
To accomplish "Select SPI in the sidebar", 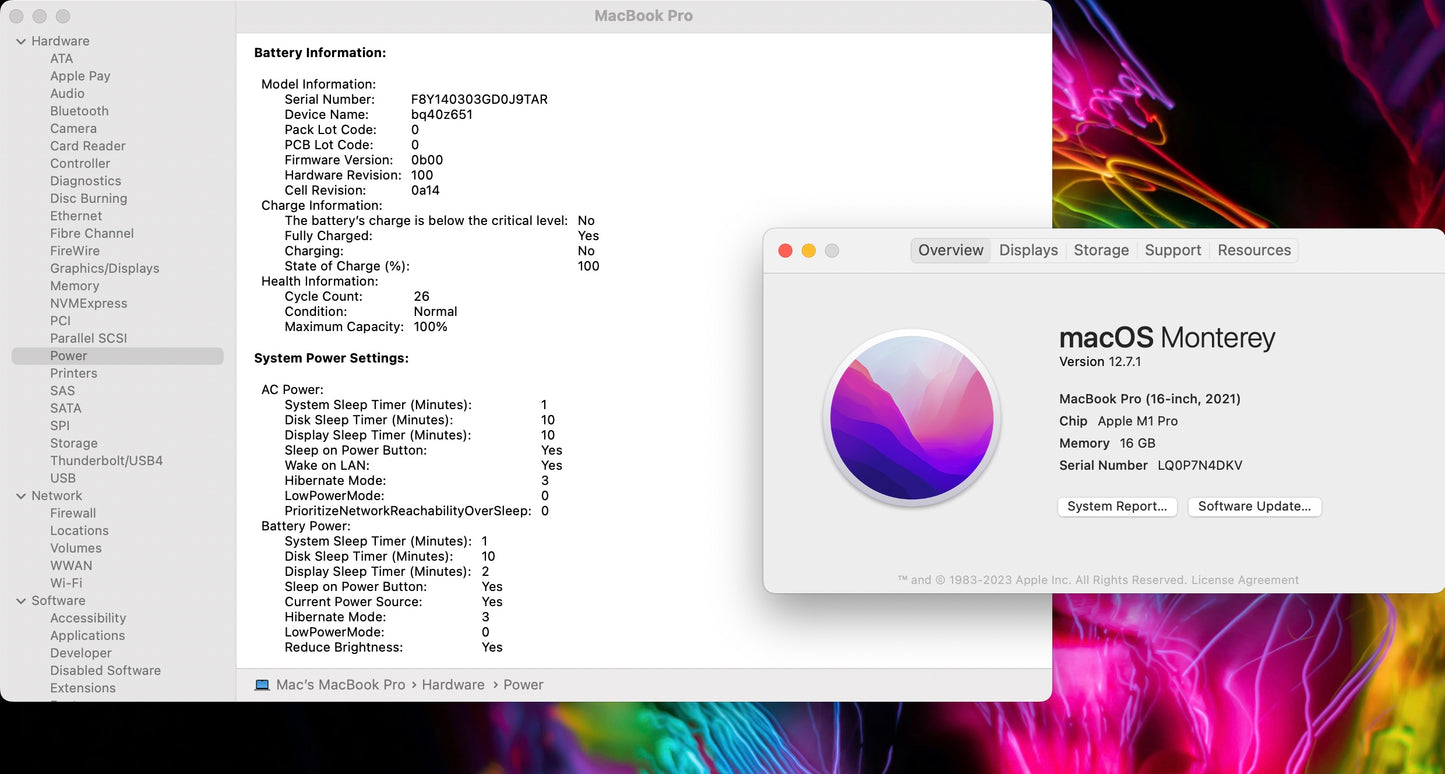I will pos(60,426).
